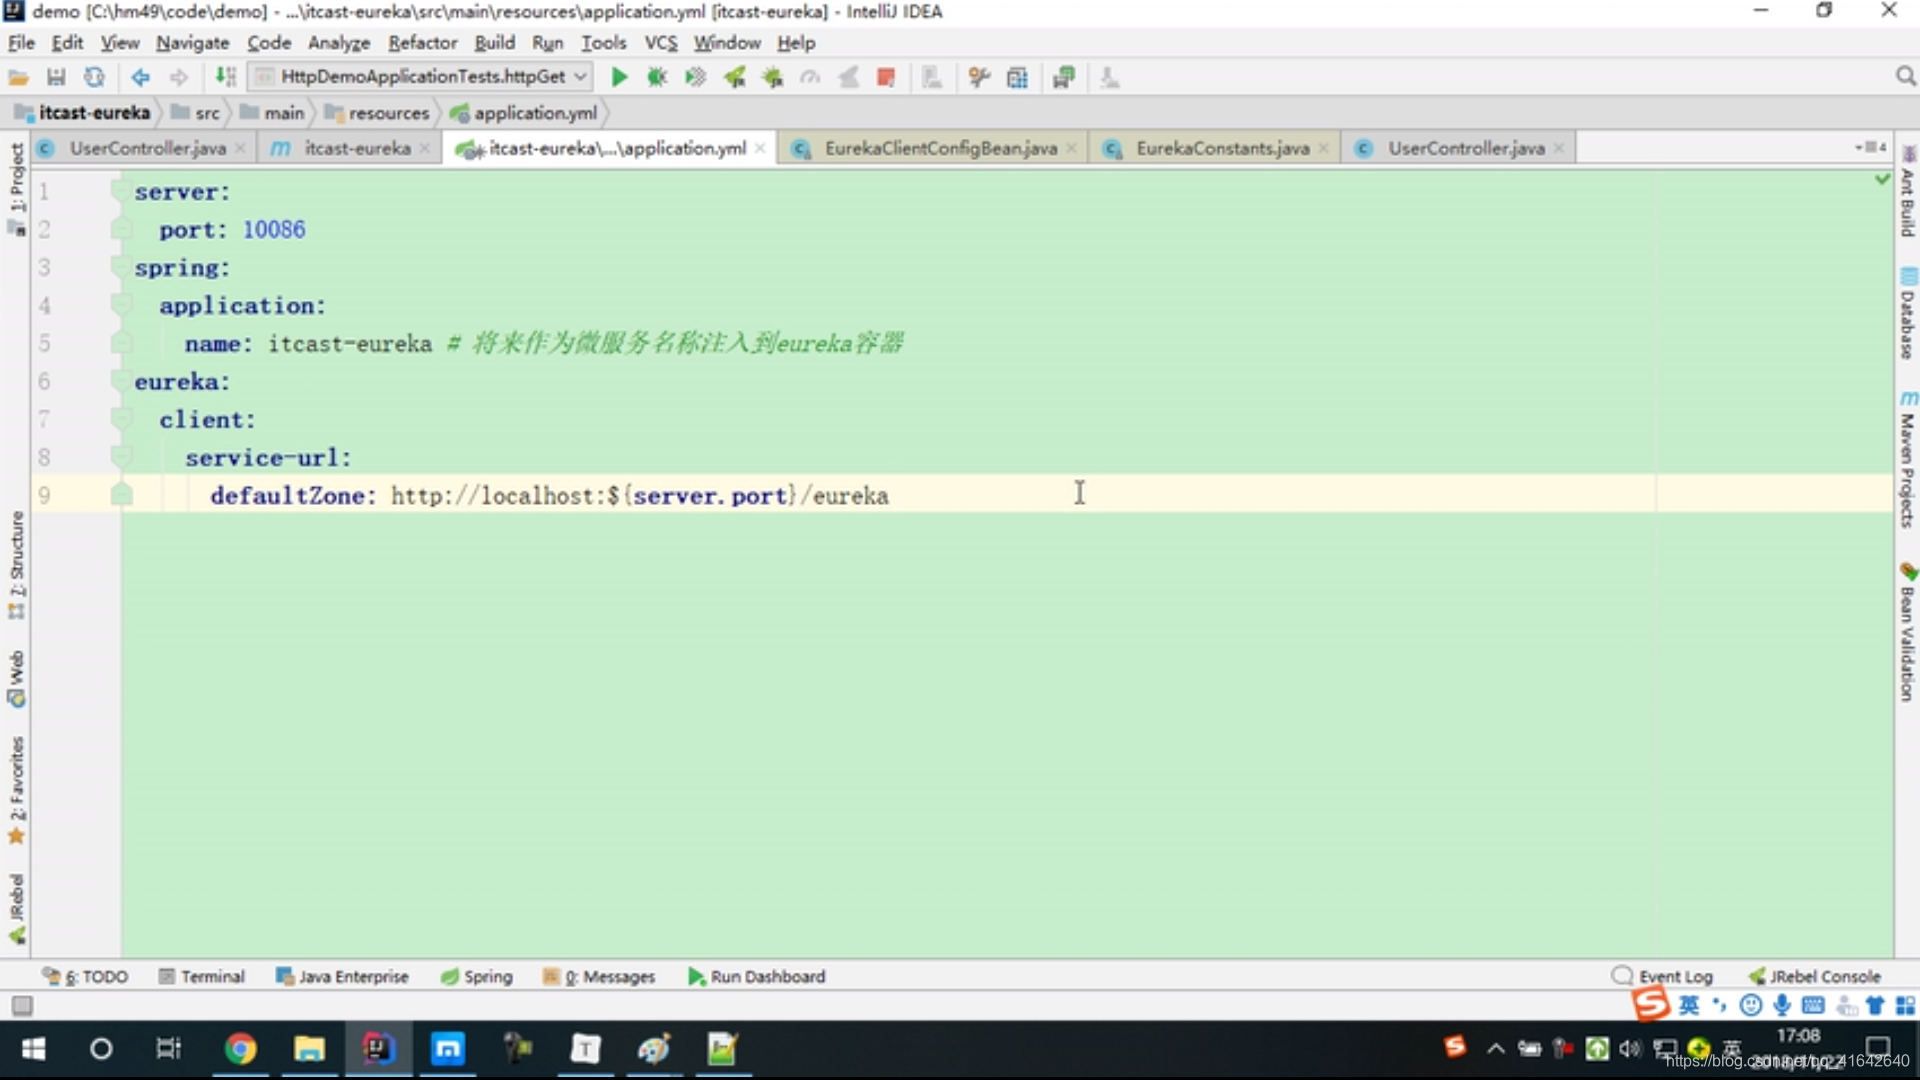This screenshot has width=1920, height=1080.
Task: Run the configuration with the green play icon
Action: 619,77
